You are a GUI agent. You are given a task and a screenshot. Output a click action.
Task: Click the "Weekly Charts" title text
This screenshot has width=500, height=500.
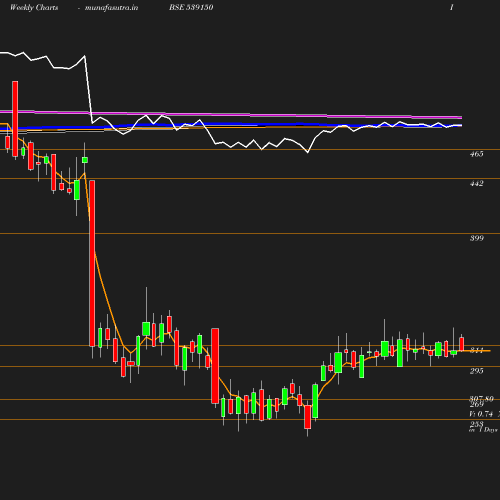click(34, 8)
